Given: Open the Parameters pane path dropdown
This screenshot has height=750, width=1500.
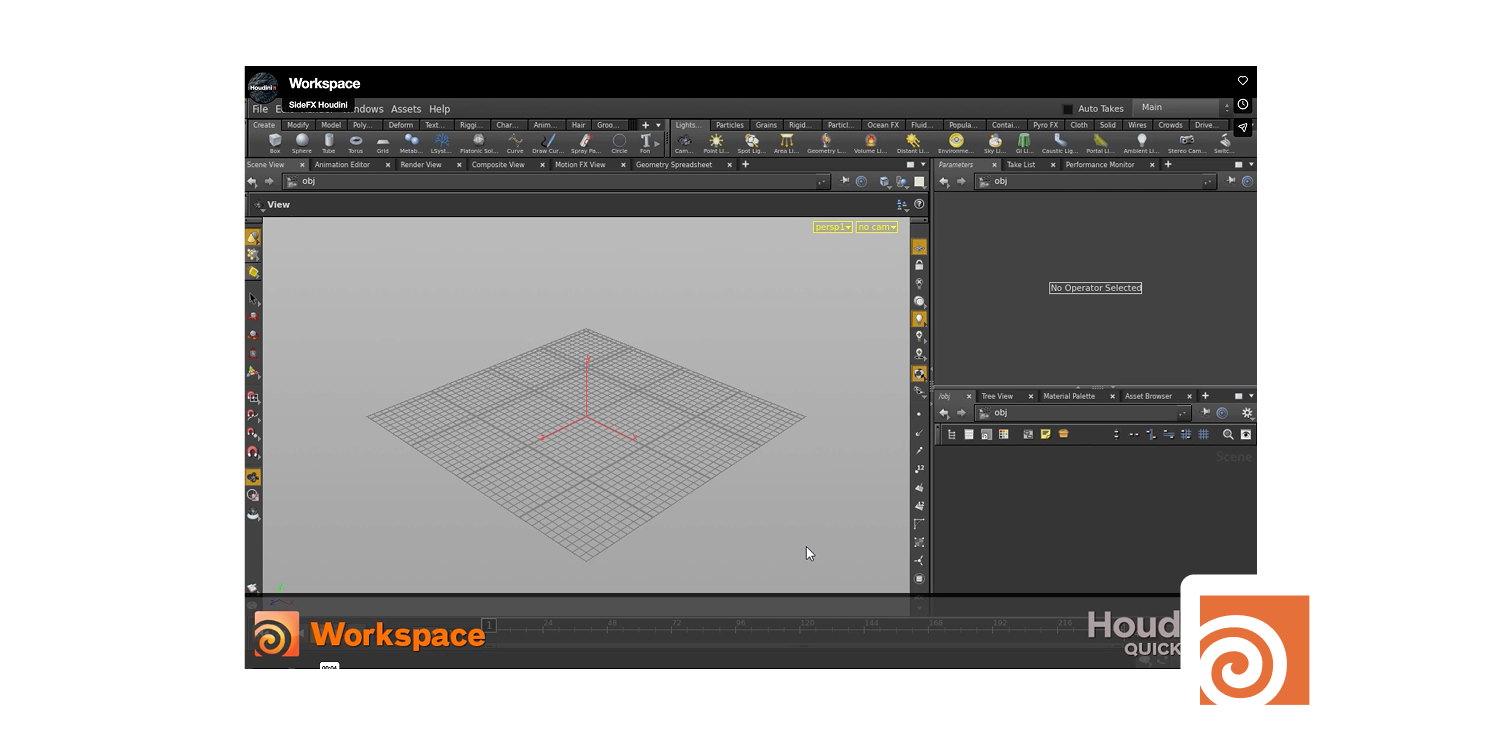Looking at the screenshot, I should (1209, 181).
